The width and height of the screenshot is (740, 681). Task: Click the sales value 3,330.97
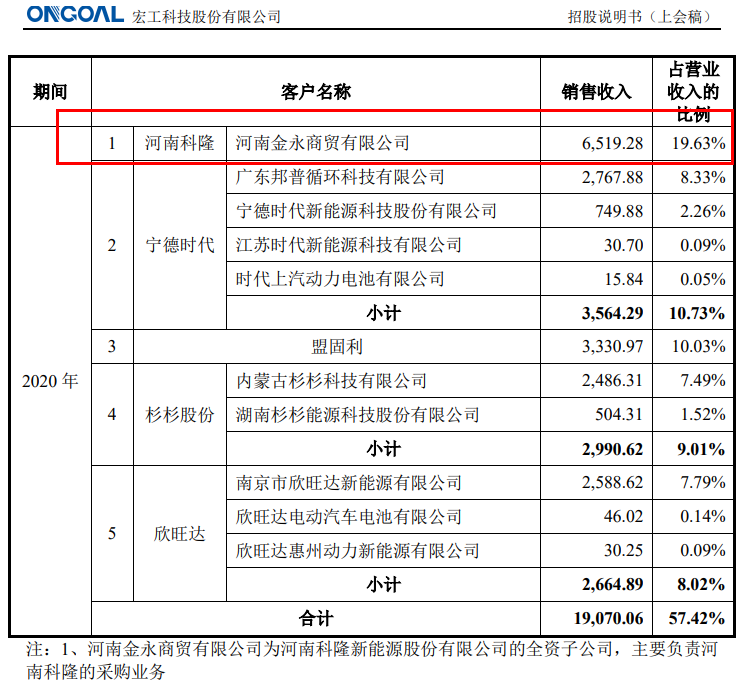pyautogui.click(x=612, y=347)
